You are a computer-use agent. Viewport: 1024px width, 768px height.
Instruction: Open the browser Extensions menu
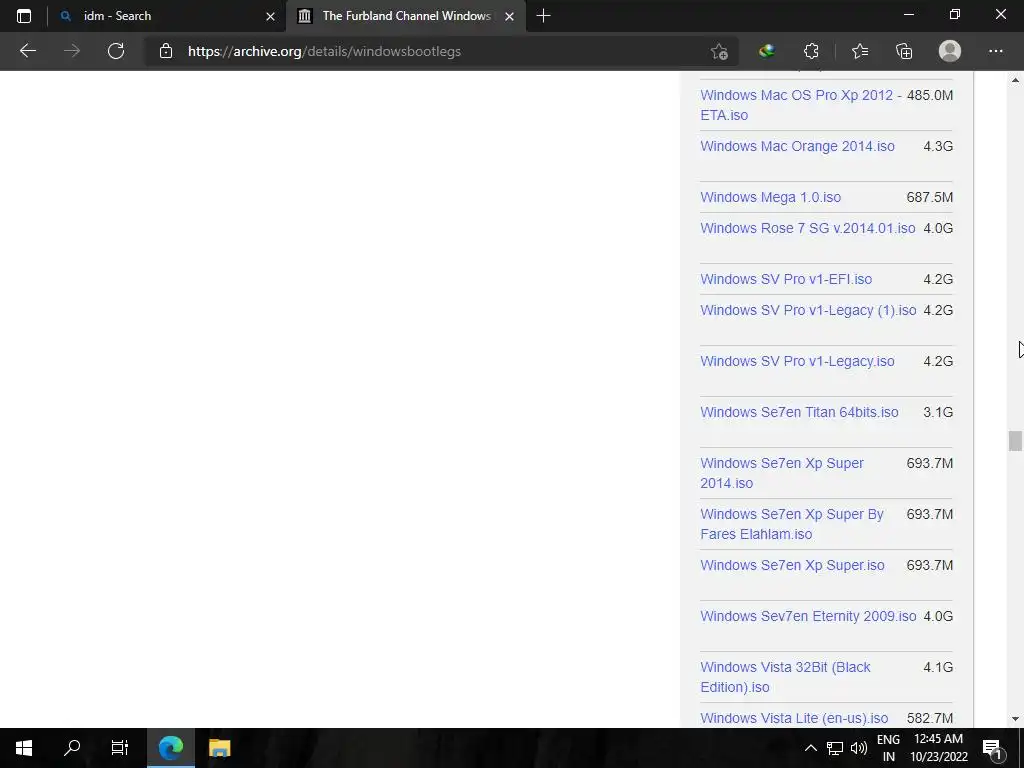tap(811, 51)
